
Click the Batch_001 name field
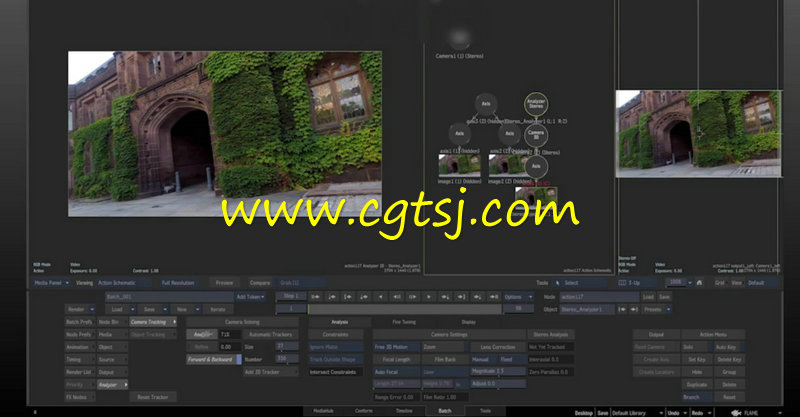point(169,297)
